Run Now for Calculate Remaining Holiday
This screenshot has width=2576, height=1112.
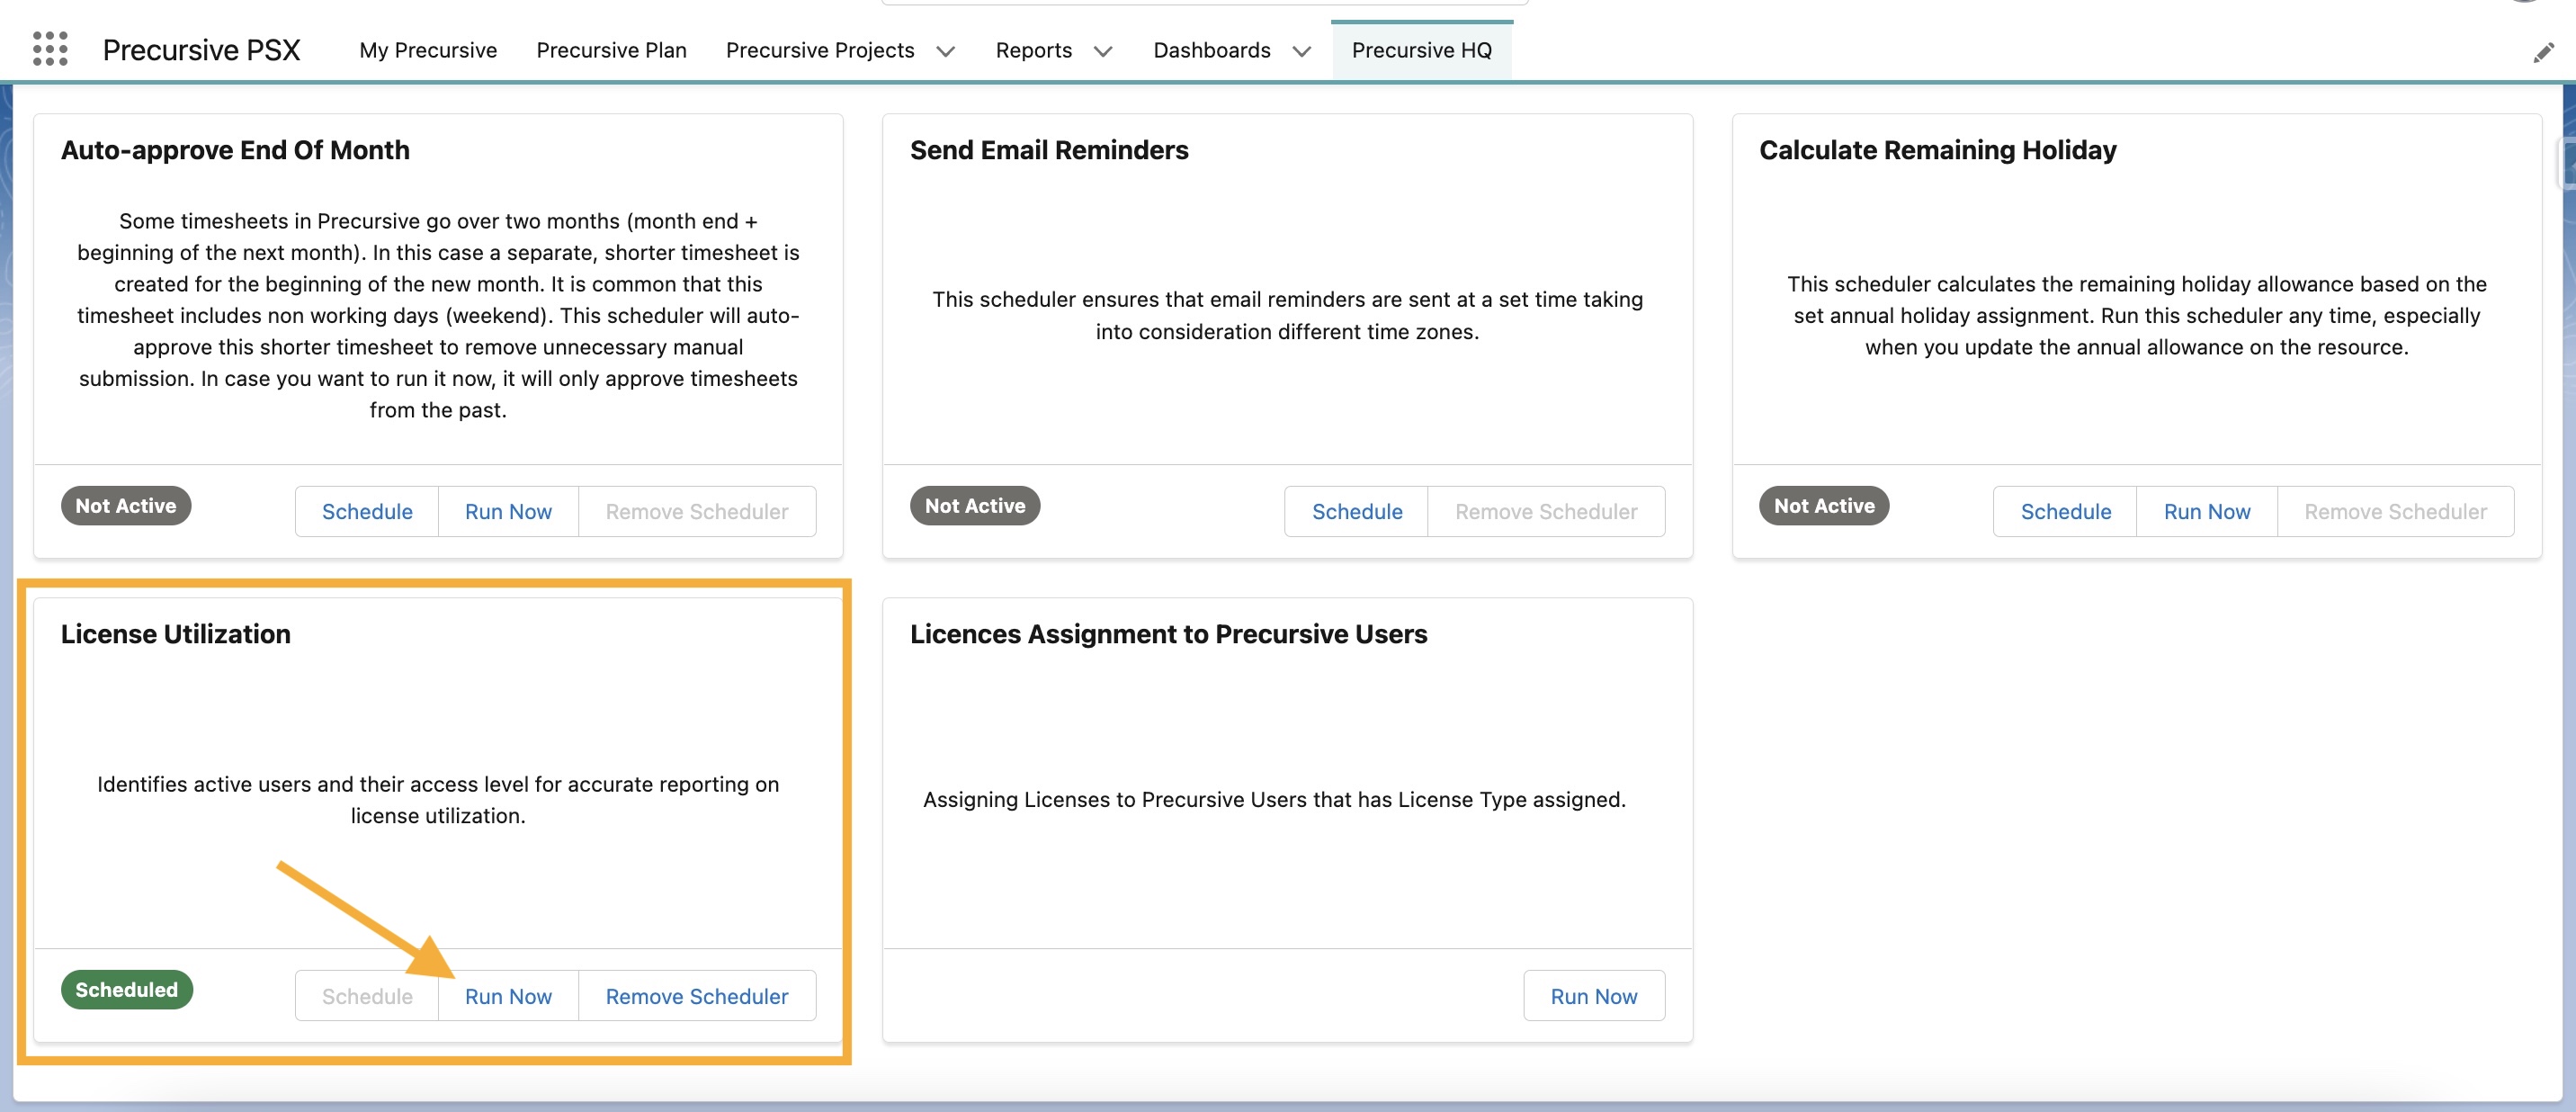(2207, 511)
